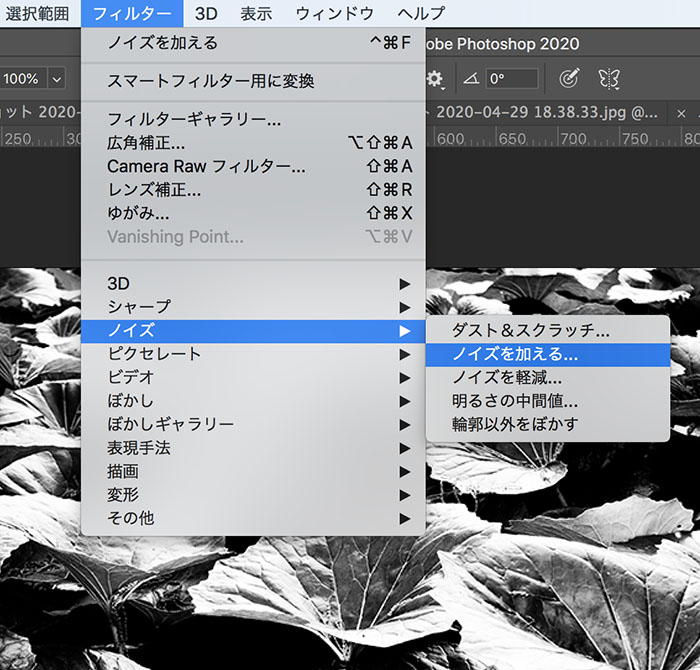Select ノイズを軽減... from submenu
The height and width of the screenshot is (670, 700).
507,378
